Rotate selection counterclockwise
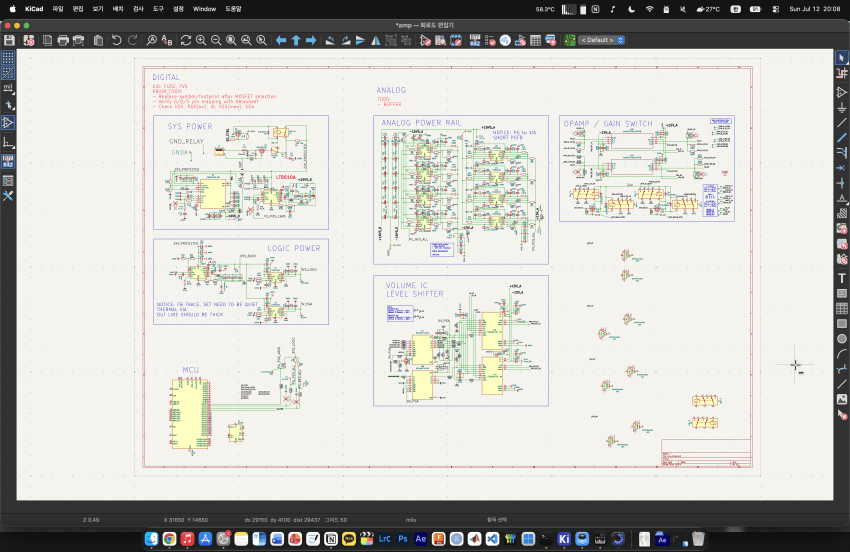850x552 pixels. [330, 40]
